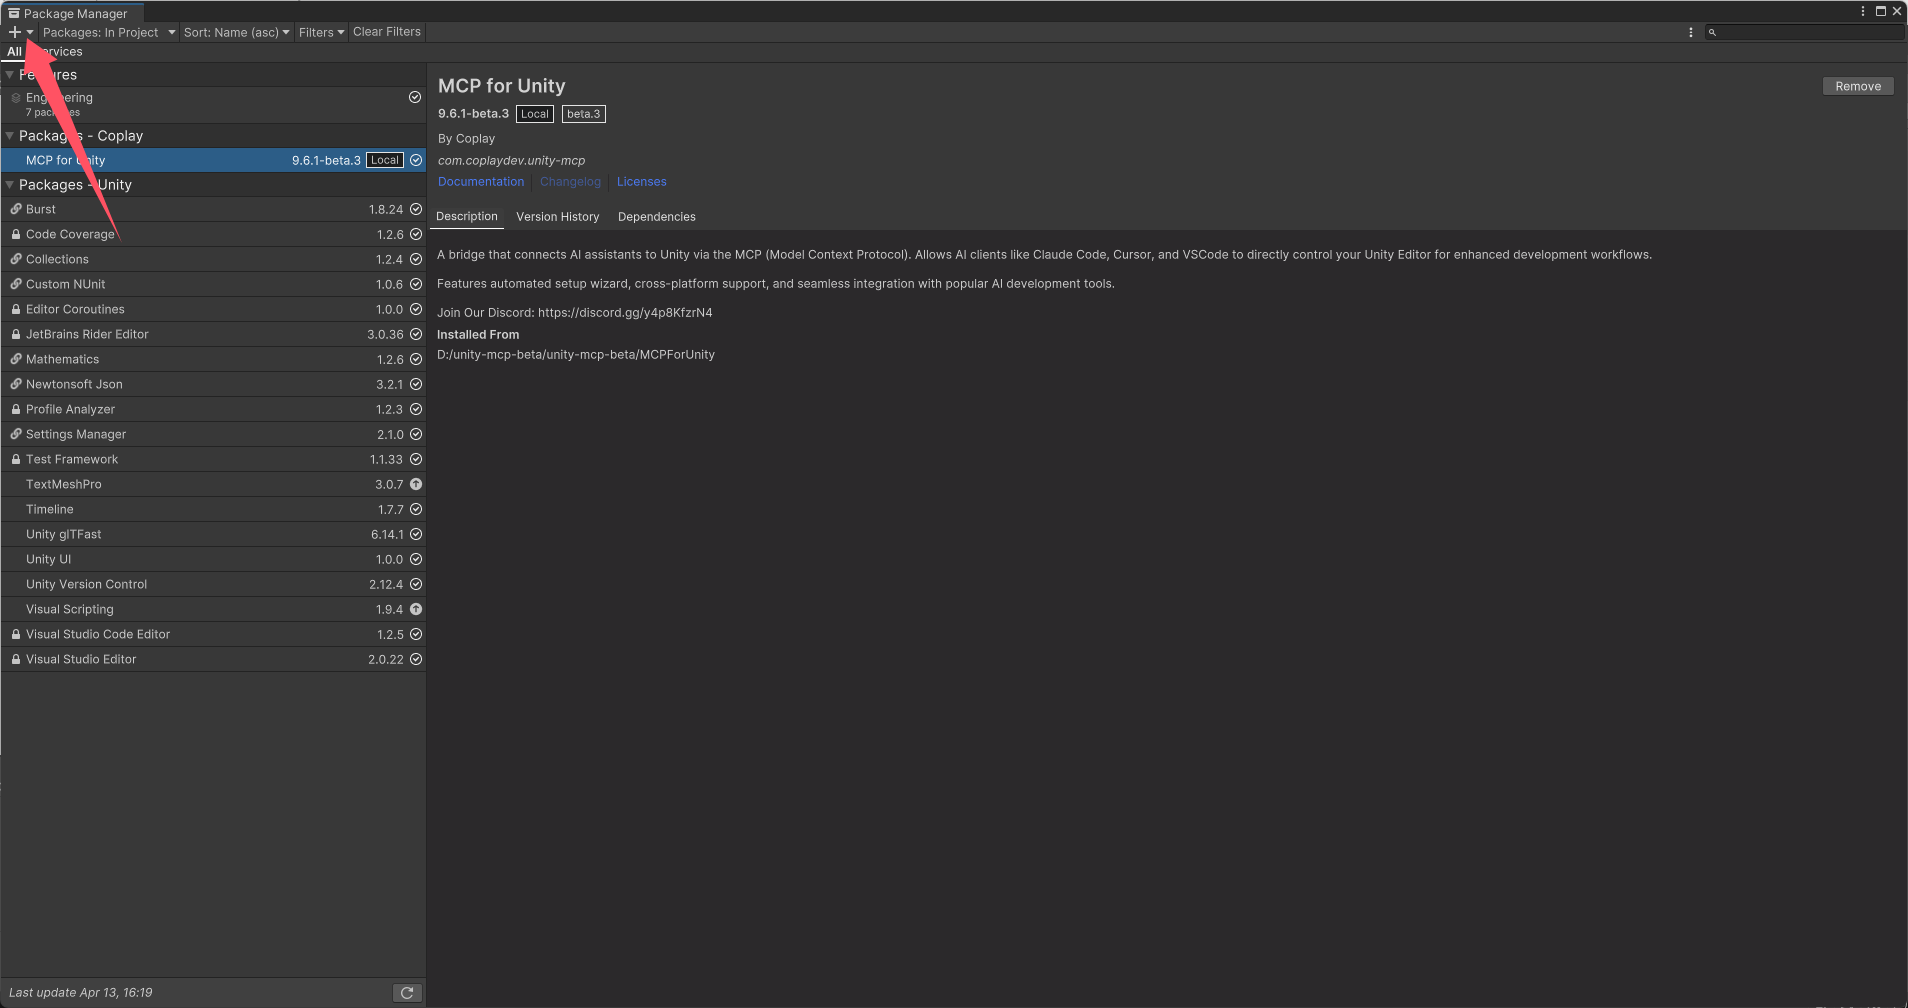Screen dimensions: 1908x1008
Task: Select the Newtonsoft Json package
Action: (x=213, y=384)
